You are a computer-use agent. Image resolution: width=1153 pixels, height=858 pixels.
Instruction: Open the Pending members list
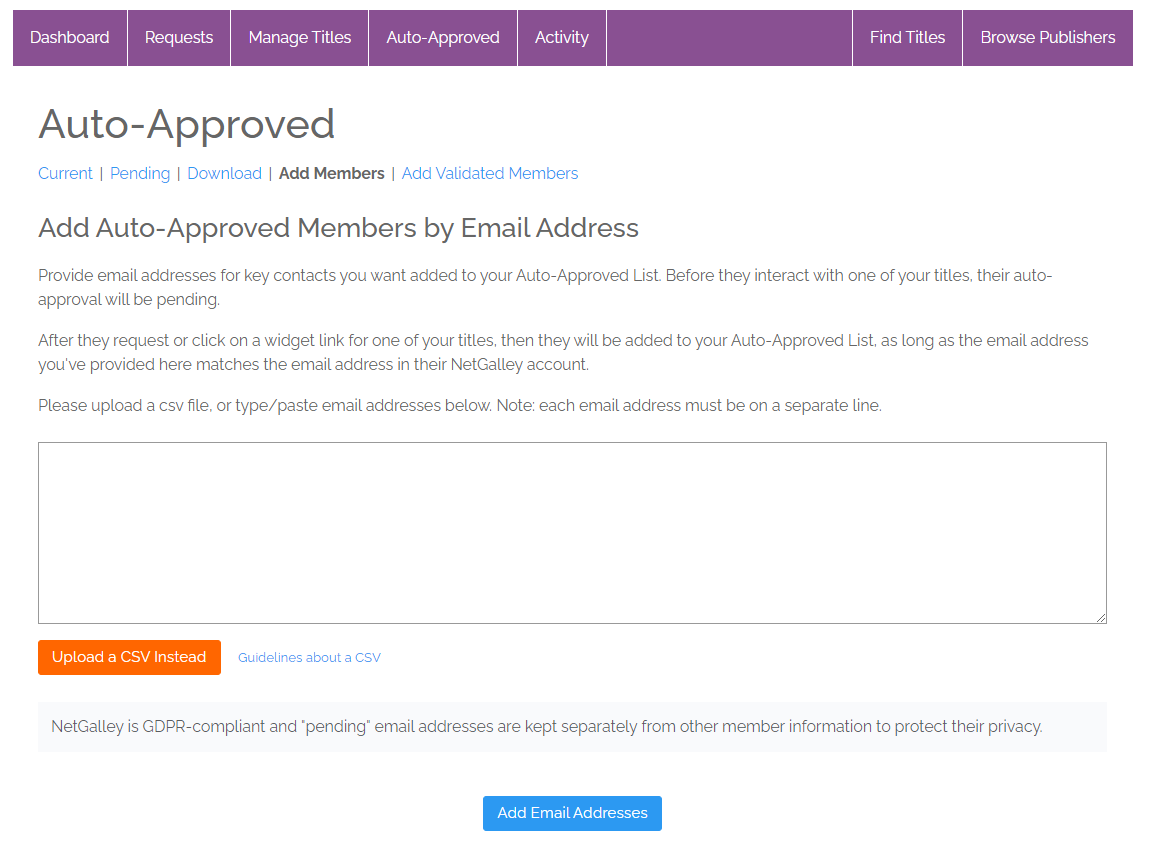pos(139,173)
